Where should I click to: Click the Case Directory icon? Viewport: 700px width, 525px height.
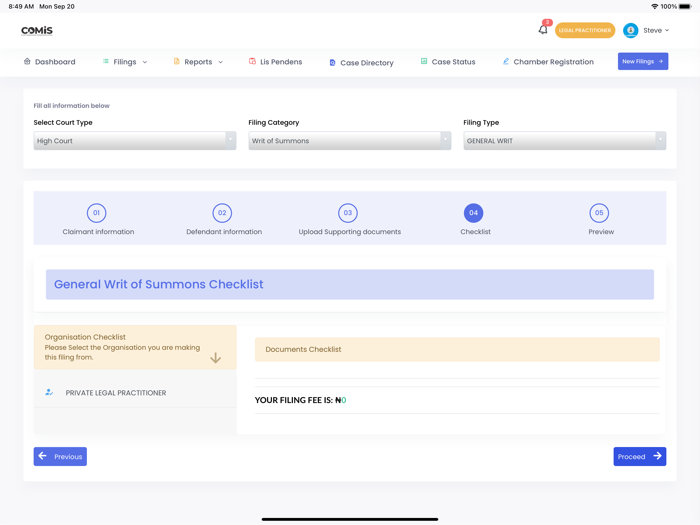point(333,63)
